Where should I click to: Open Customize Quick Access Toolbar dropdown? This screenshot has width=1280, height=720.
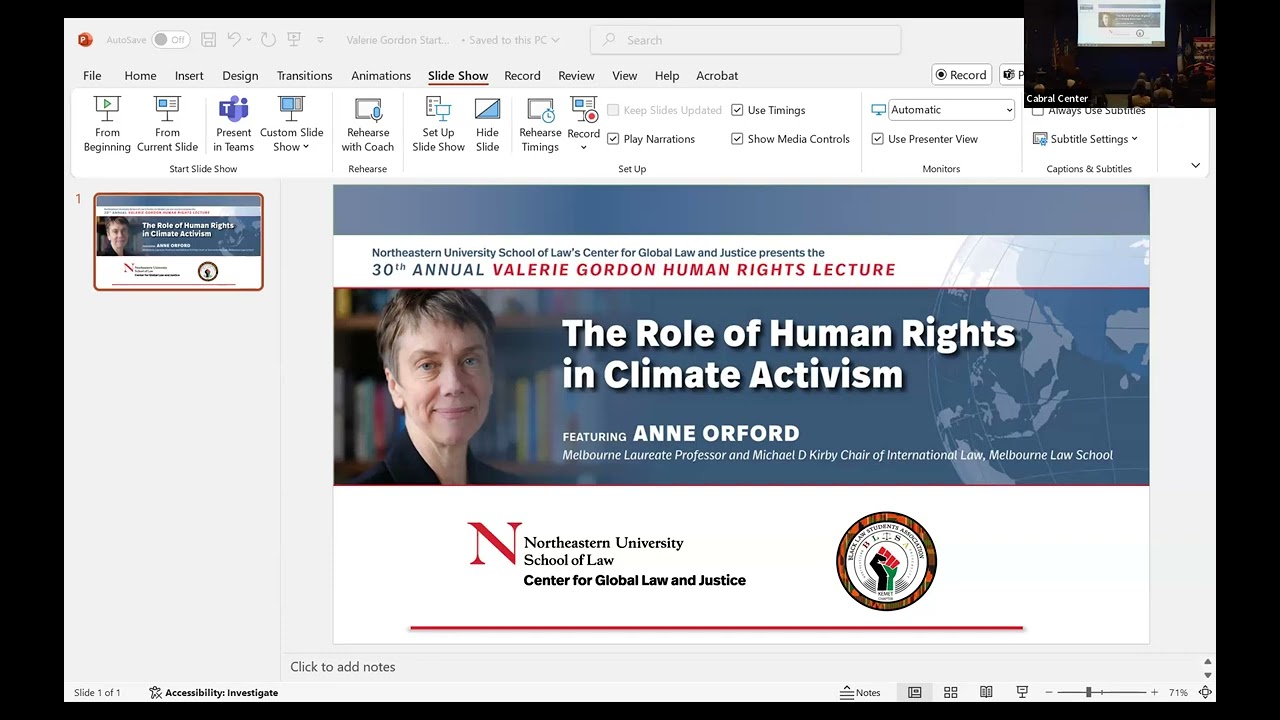point(320,40)
